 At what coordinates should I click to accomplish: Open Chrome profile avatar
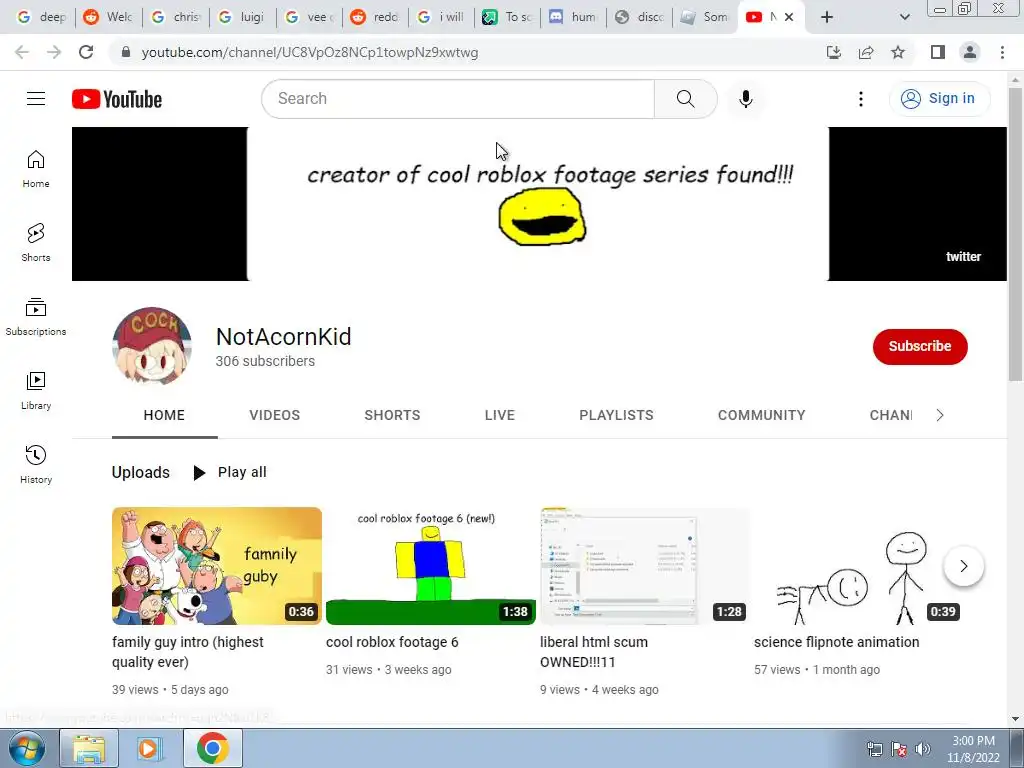[x=970, y=52]
